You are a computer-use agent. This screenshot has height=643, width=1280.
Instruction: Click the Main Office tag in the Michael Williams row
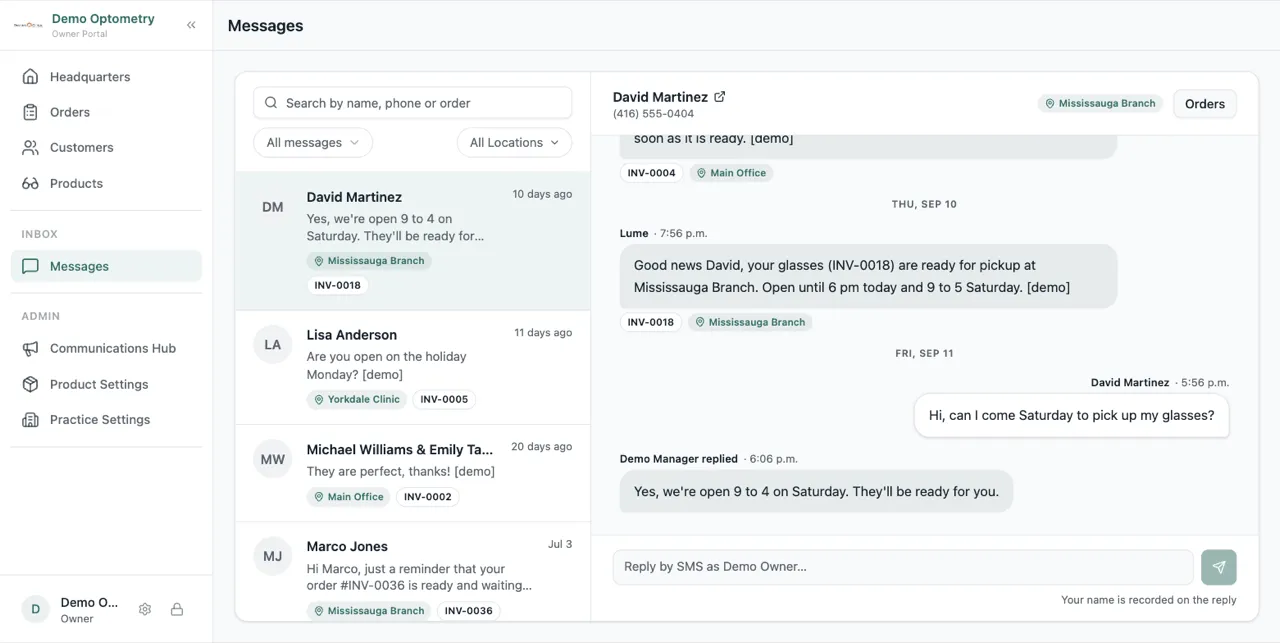point(349,497)
